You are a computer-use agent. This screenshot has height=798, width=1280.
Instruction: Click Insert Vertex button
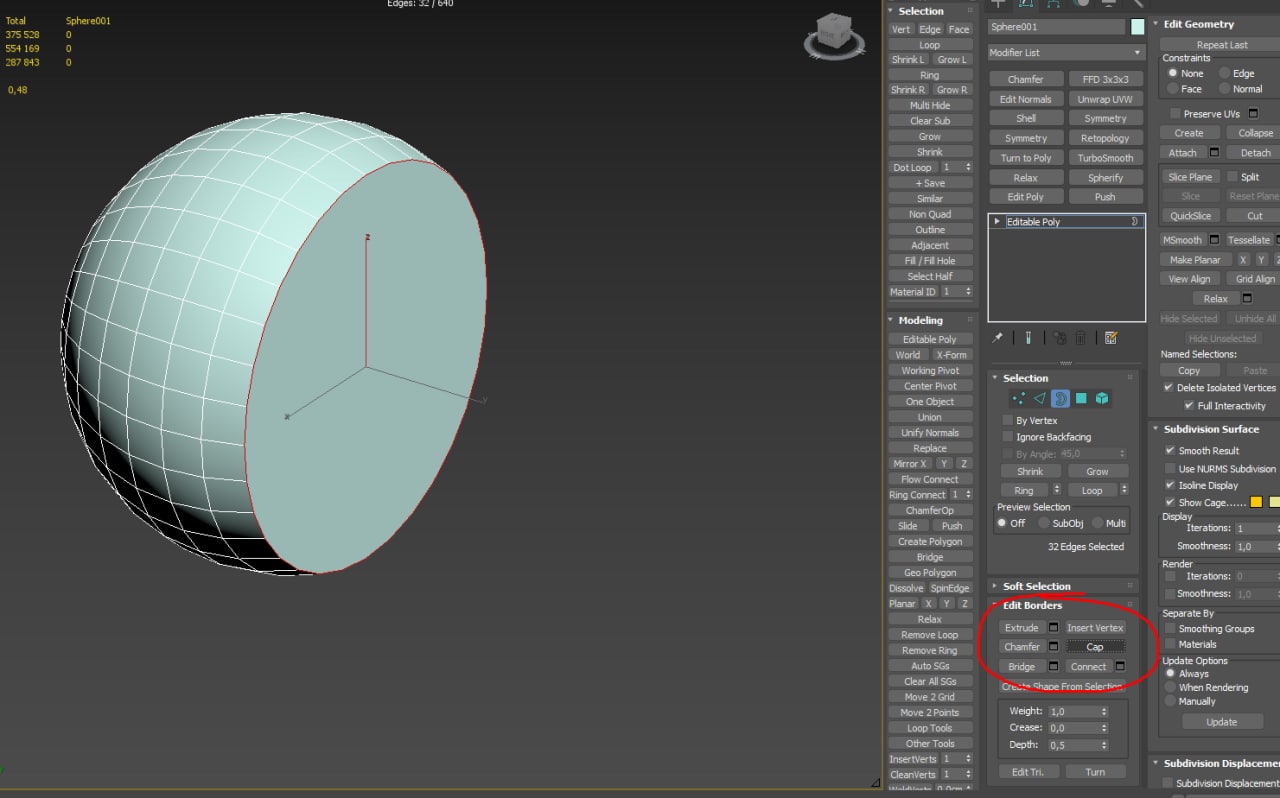point(1095,628)
